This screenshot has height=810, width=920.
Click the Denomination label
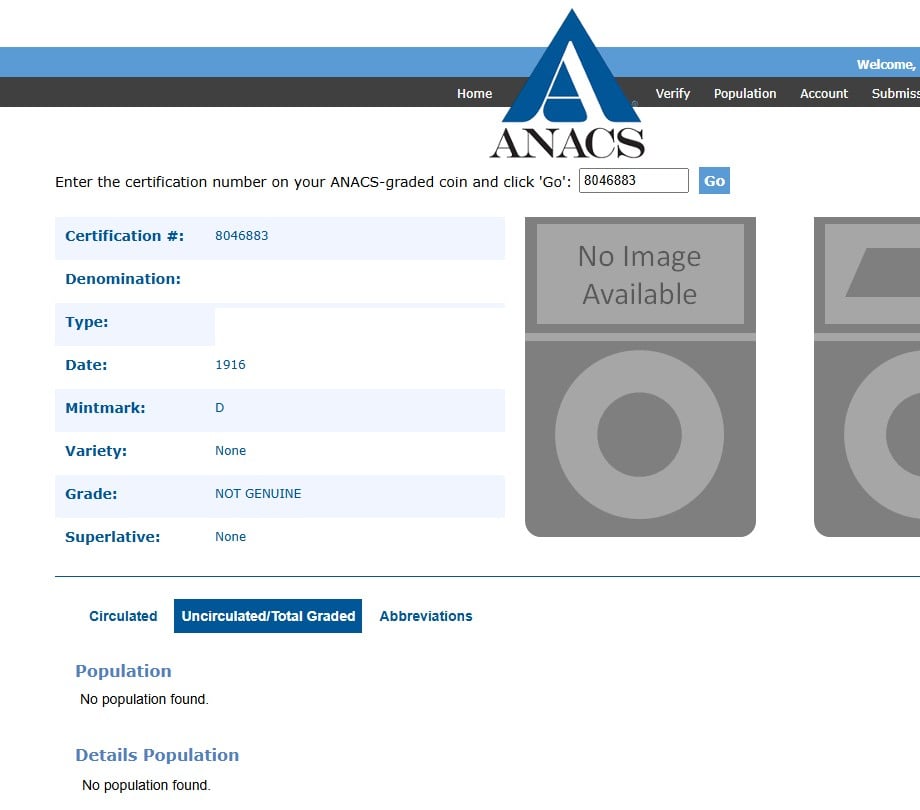123,279
